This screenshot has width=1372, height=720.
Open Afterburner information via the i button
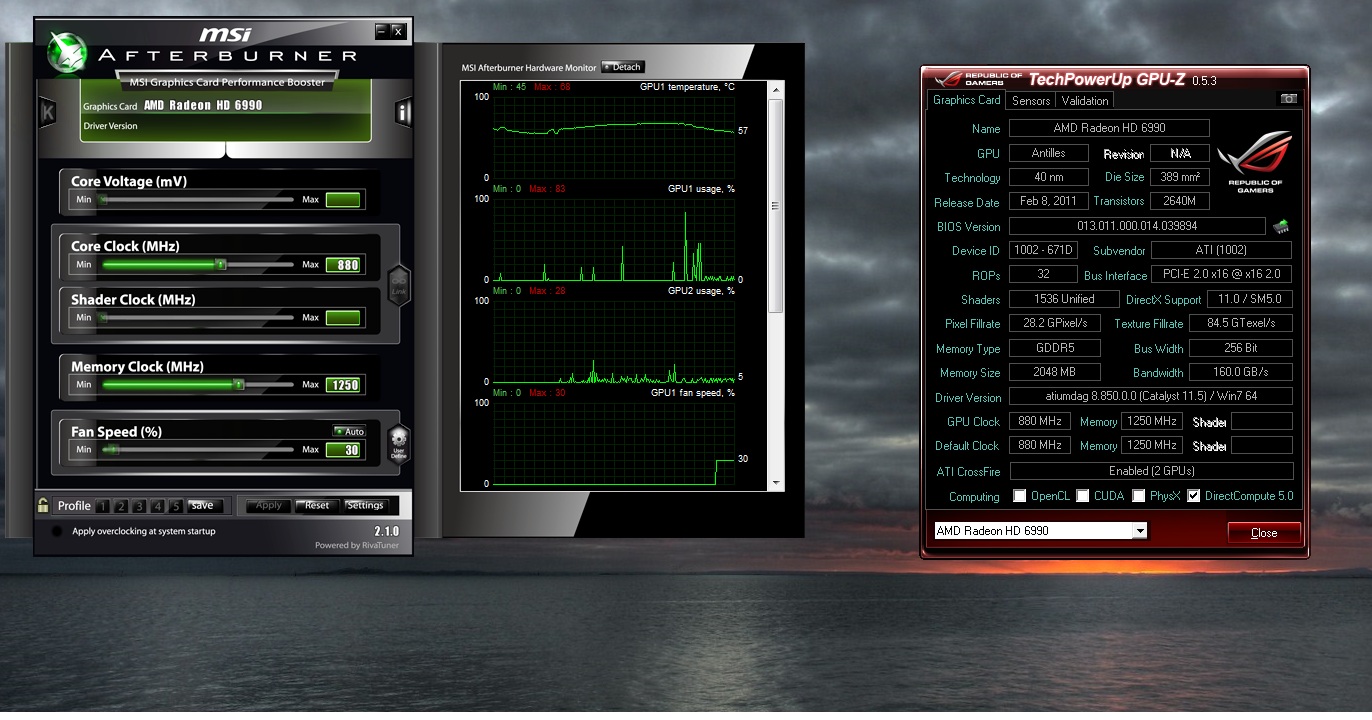404,112
